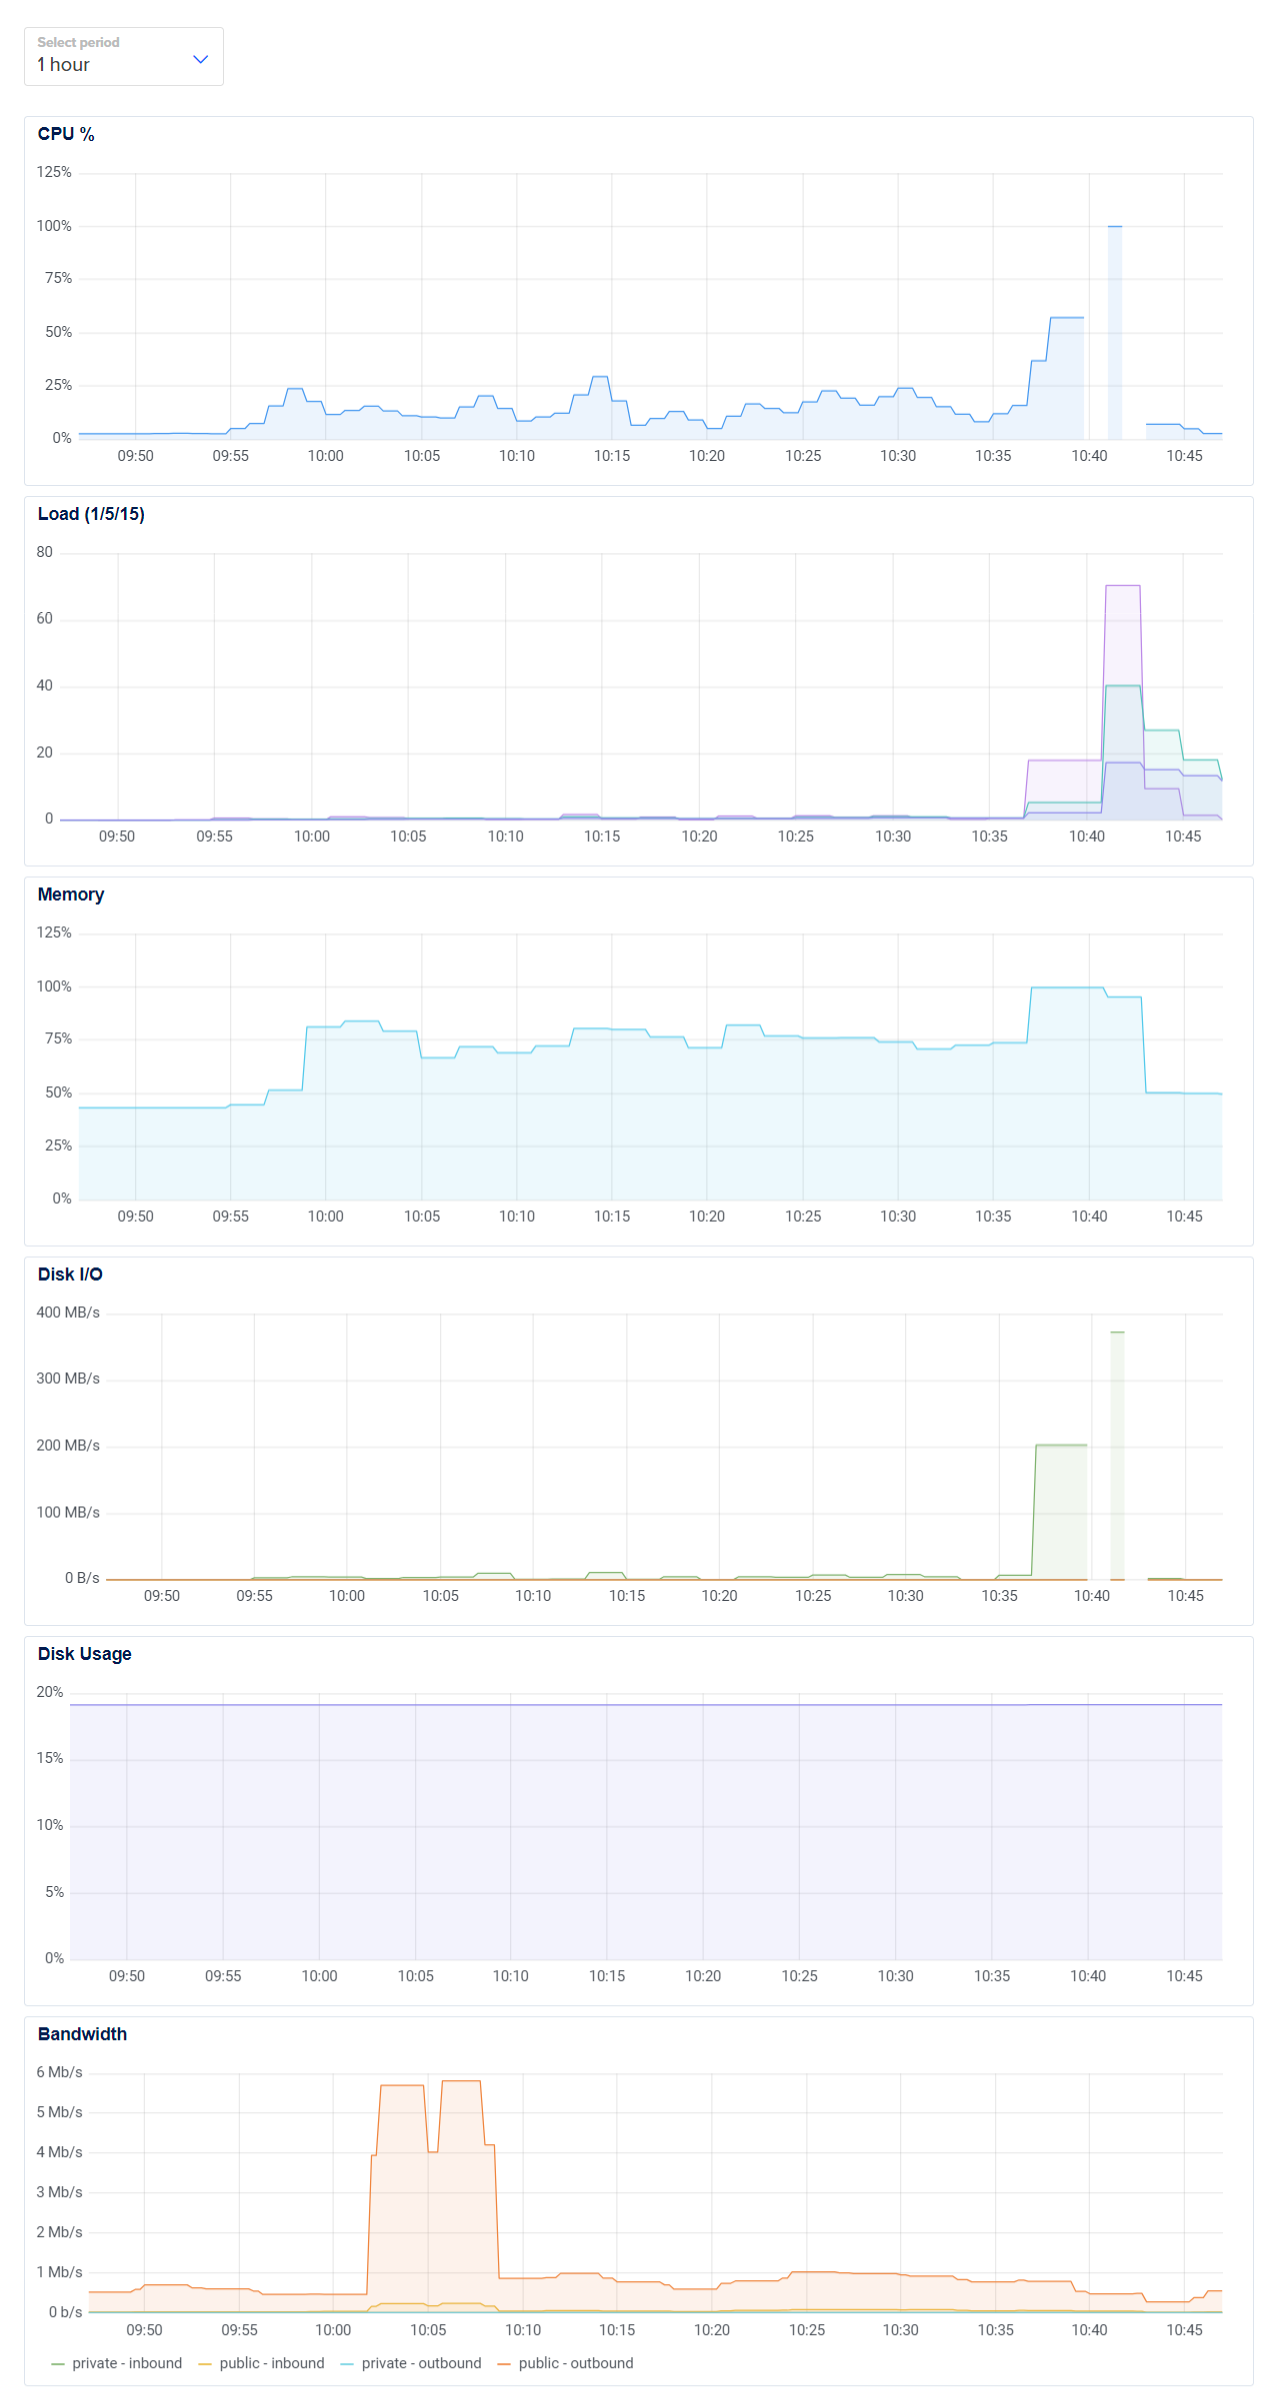Select the 'Memory' panel heading
This screenshot has height=2407, width=1283.
(70, 894)
